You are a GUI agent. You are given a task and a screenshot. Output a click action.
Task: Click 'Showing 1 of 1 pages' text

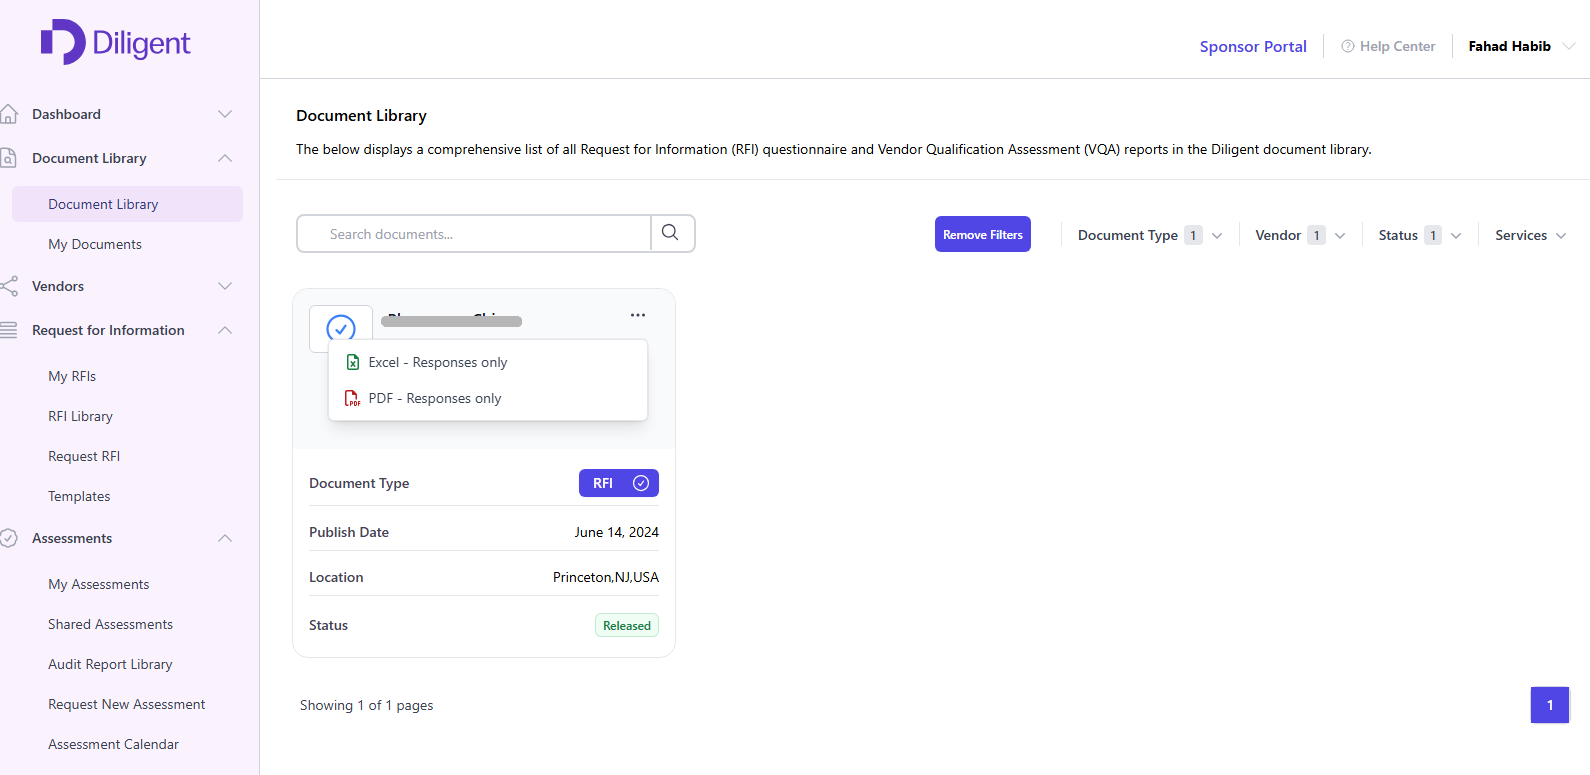tap(367, 705)
